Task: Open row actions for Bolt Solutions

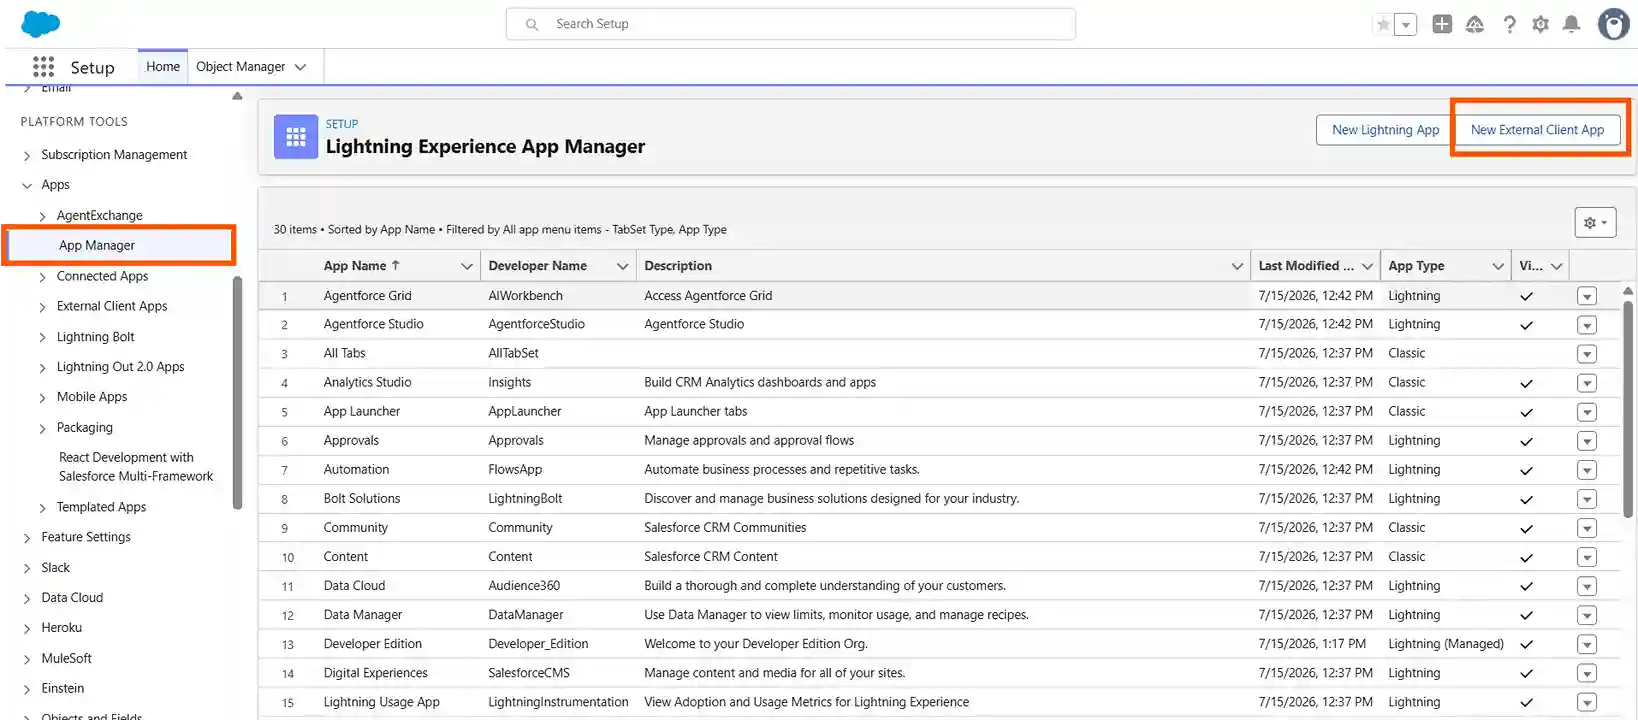Action: click(x=1586, y=499)
